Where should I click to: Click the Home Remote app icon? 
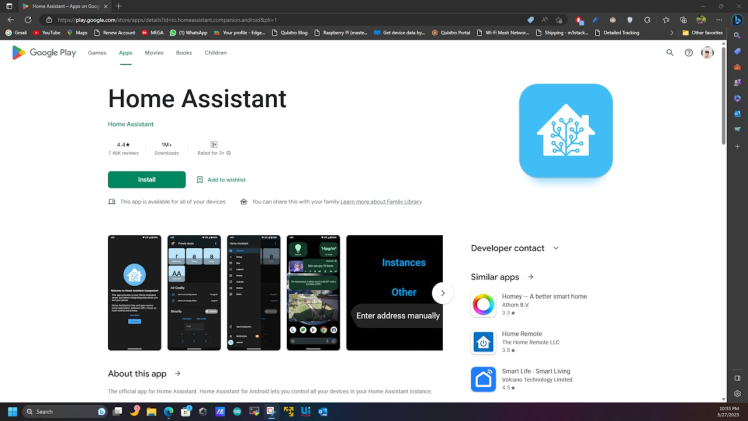click(x=483, y=342)
